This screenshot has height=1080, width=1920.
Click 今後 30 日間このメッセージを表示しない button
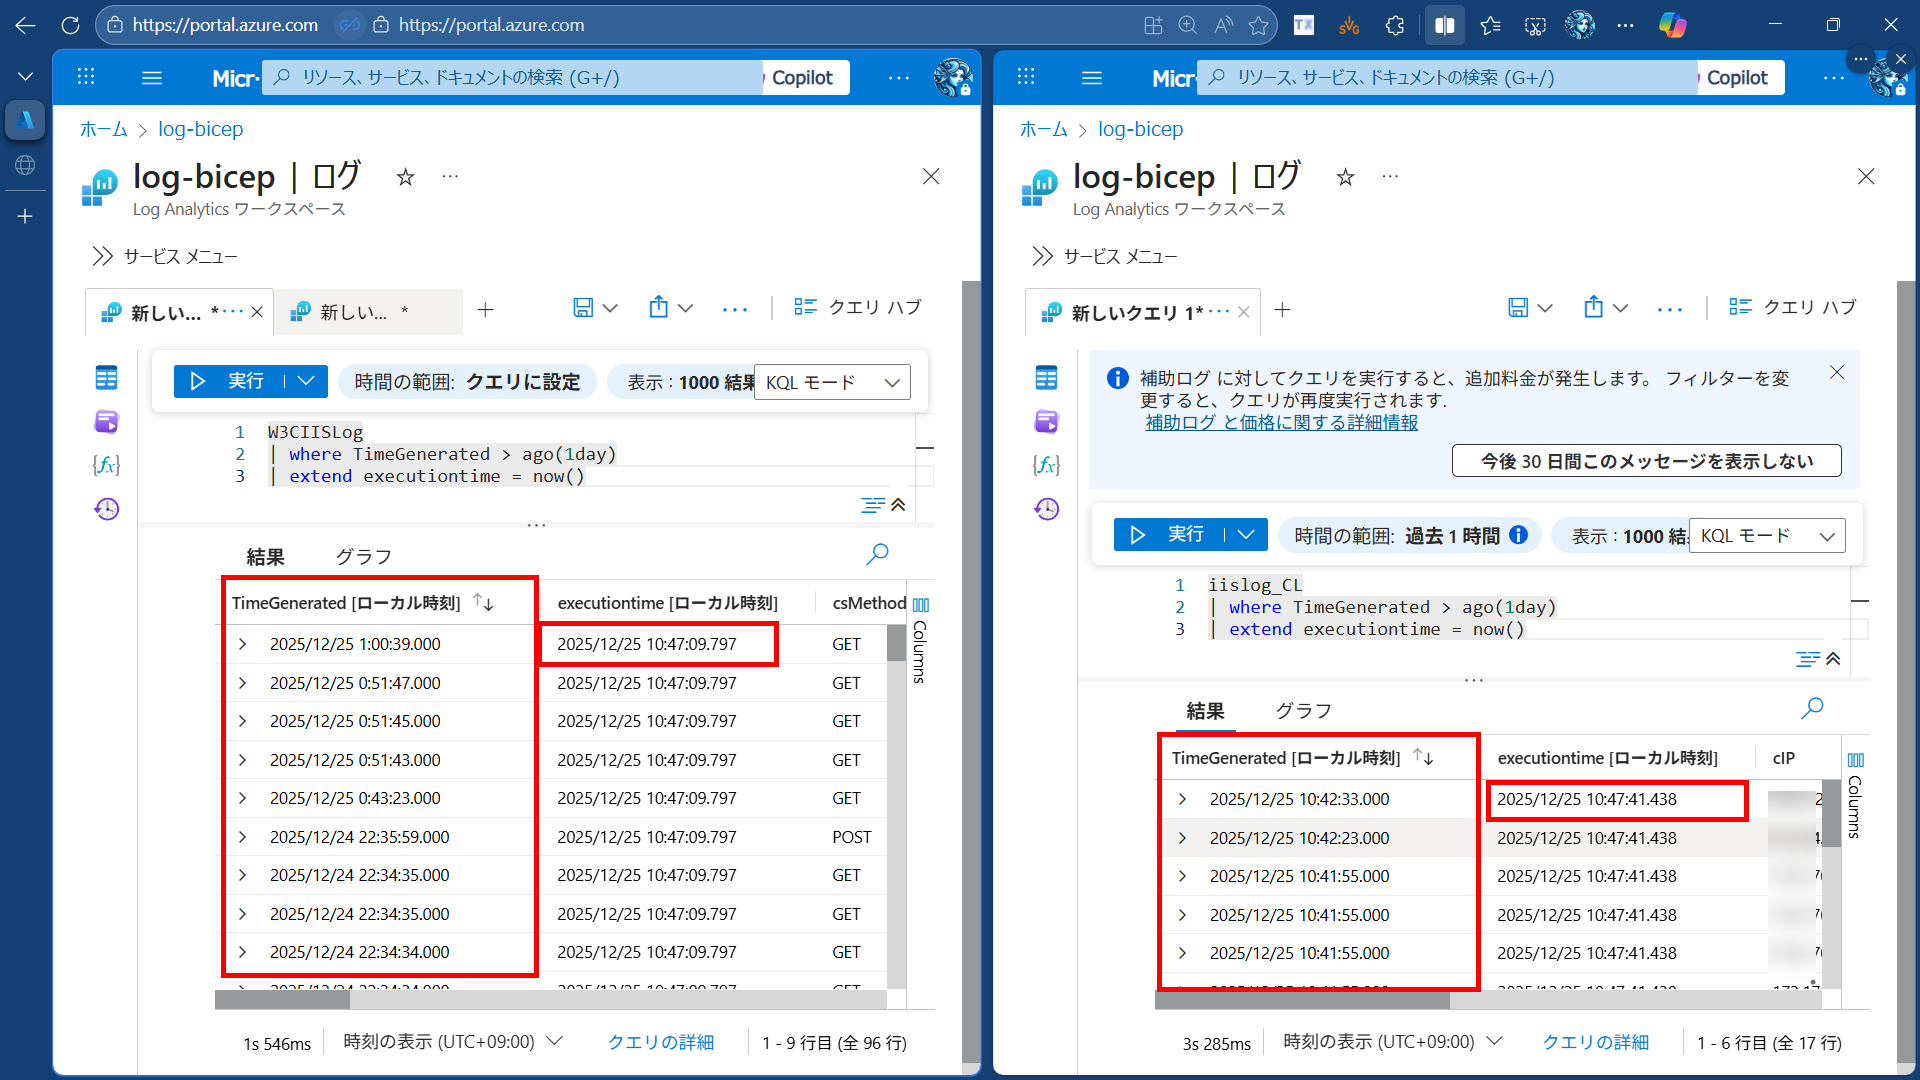1646,461
